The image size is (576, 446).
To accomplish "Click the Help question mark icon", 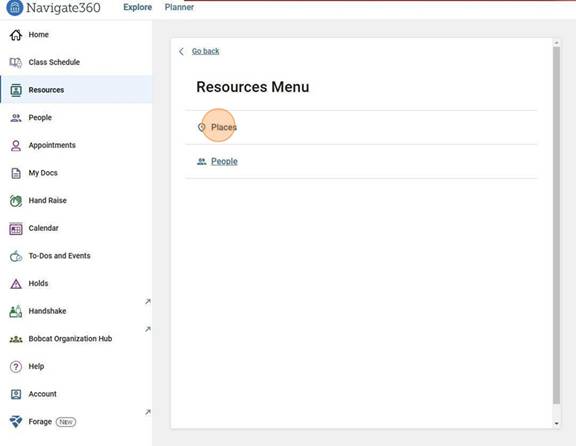I will pyautogui.click(x=16, y=367).
